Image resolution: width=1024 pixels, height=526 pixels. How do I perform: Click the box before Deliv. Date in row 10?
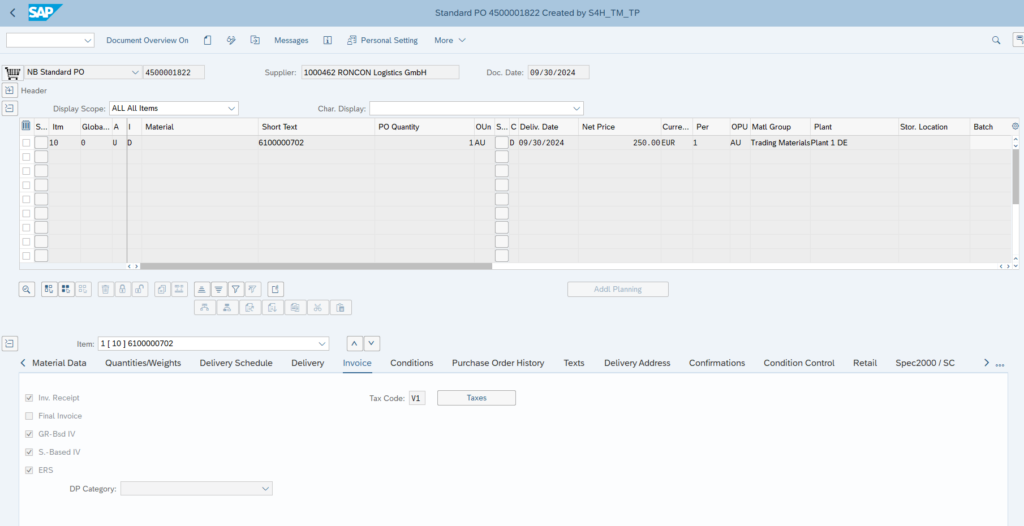(502, 142)
